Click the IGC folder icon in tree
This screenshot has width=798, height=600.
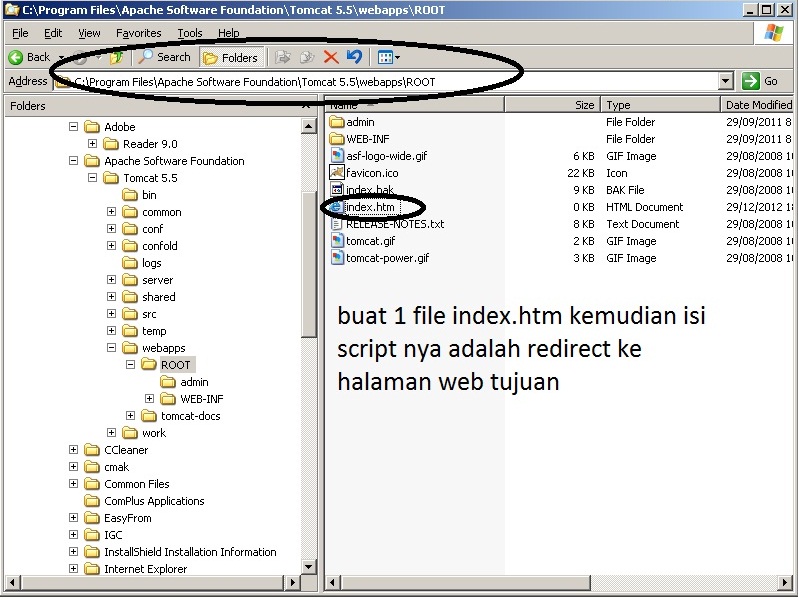tap(92, 535)
